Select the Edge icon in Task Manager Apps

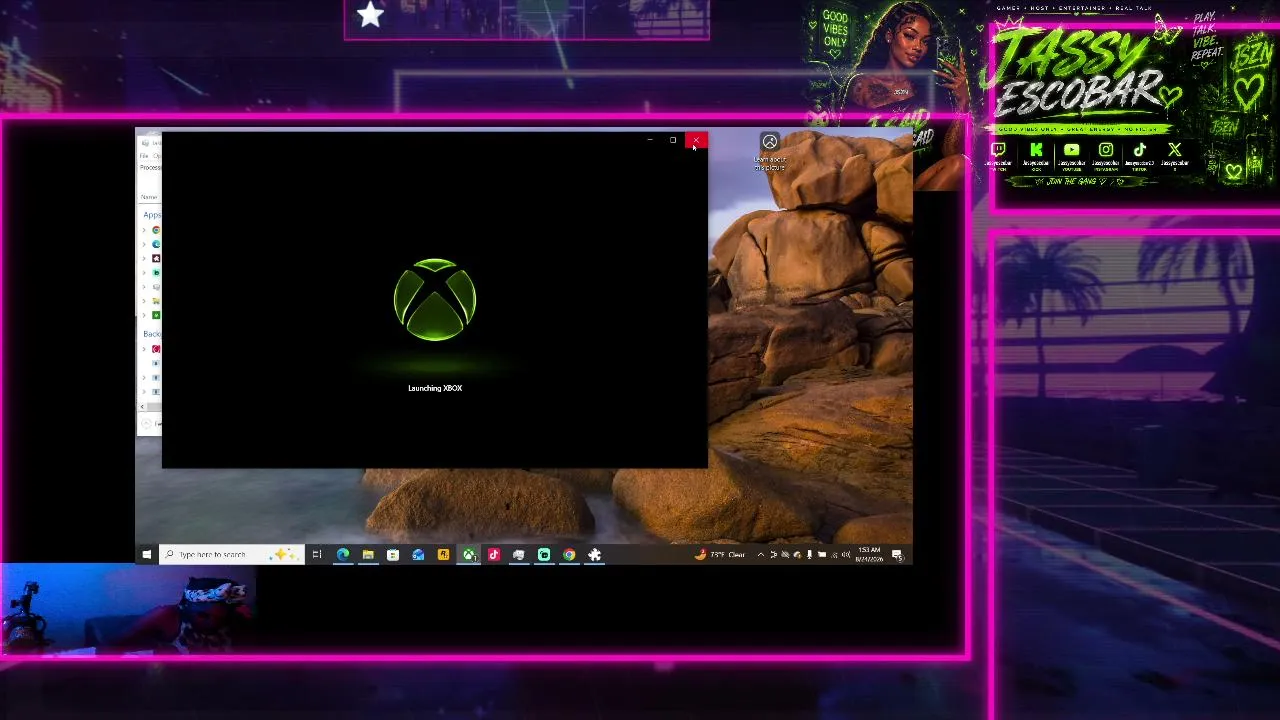click(156, 244)
